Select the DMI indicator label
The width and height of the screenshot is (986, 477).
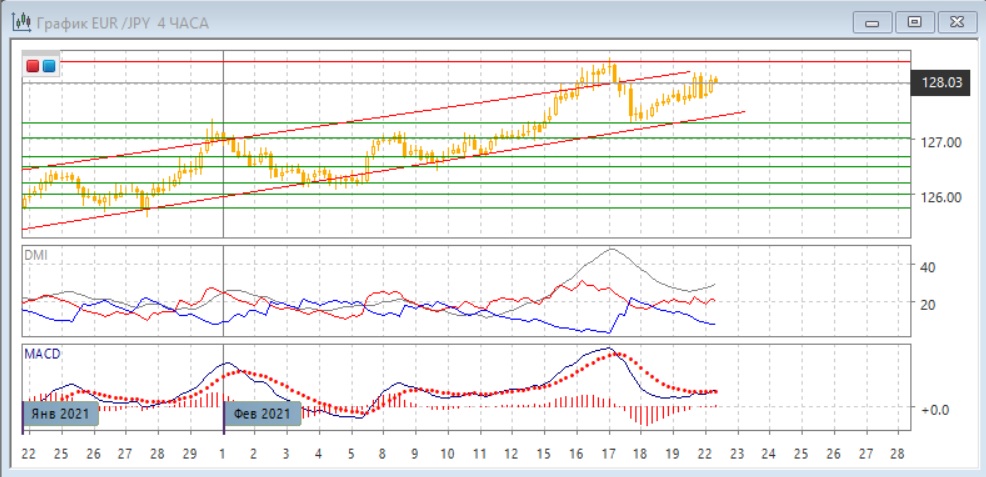click(35, 255)
